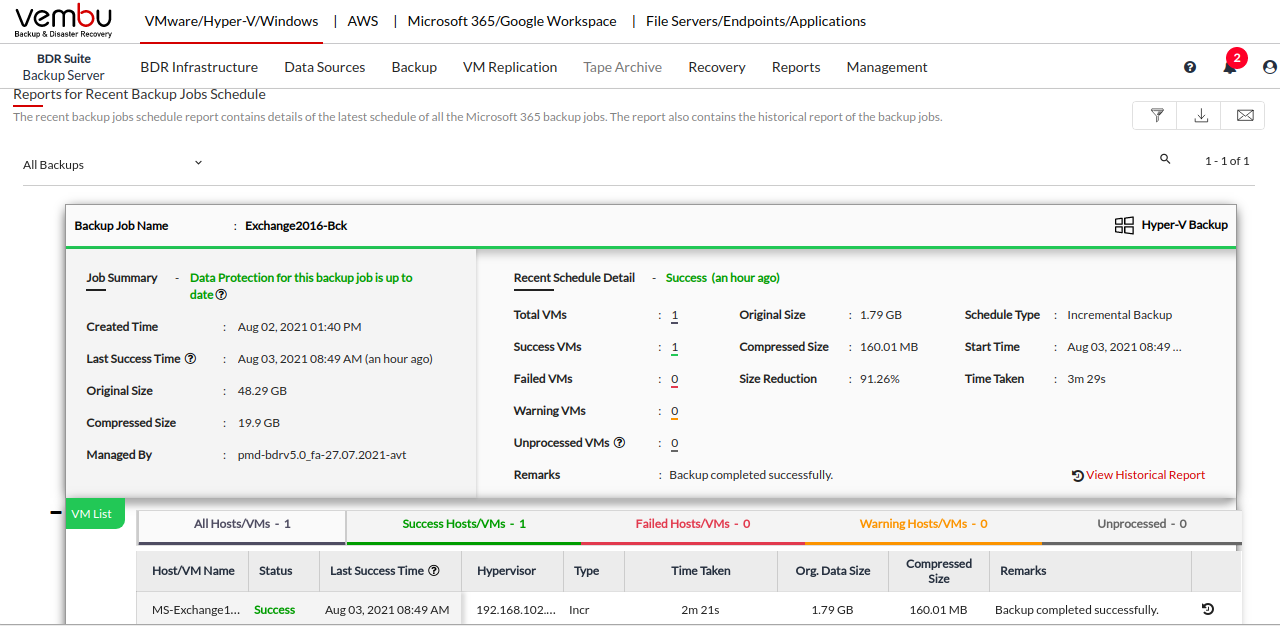Image resolution: width=1280 pixels, height=626 pixels.
Task: Click the Success (an hour ago) status text
Action: pyautogui.click(x=723, y=277)
